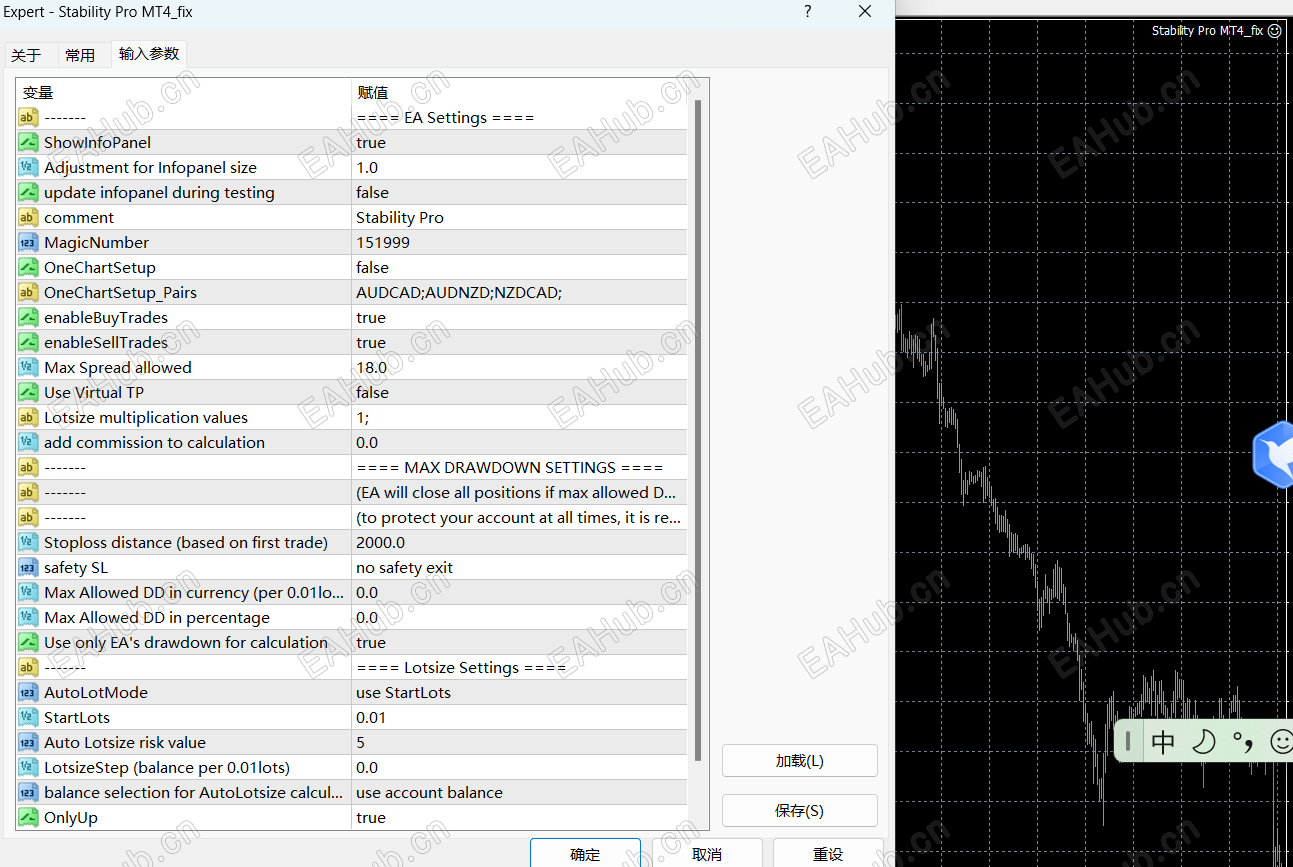Click the boolean icon beside ShowInfoPanel

(28, 142)
